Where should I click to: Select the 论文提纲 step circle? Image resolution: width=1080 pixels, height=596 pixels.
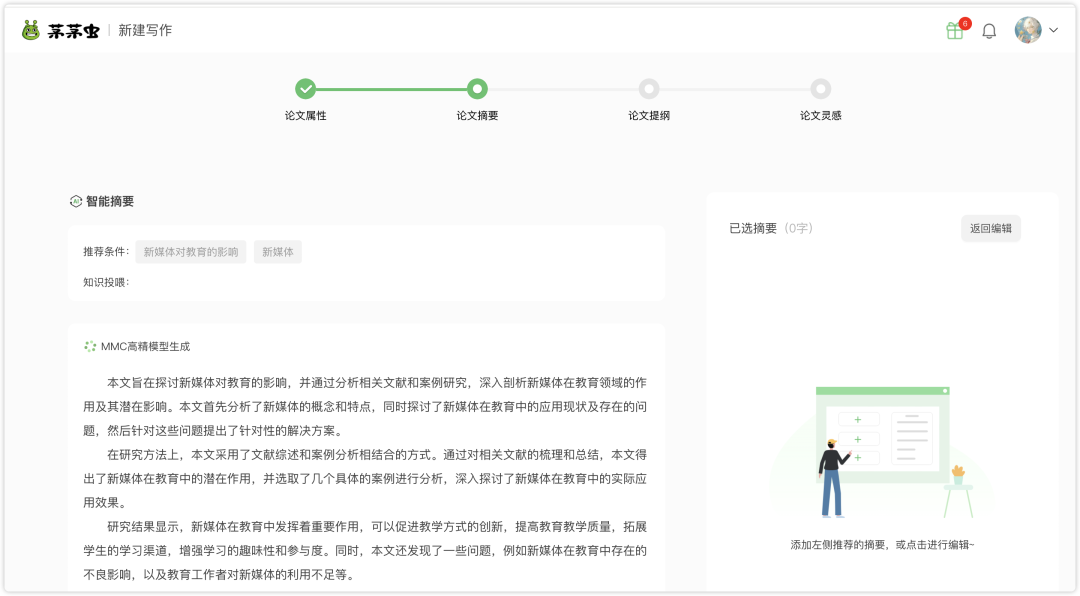(649, 89)
